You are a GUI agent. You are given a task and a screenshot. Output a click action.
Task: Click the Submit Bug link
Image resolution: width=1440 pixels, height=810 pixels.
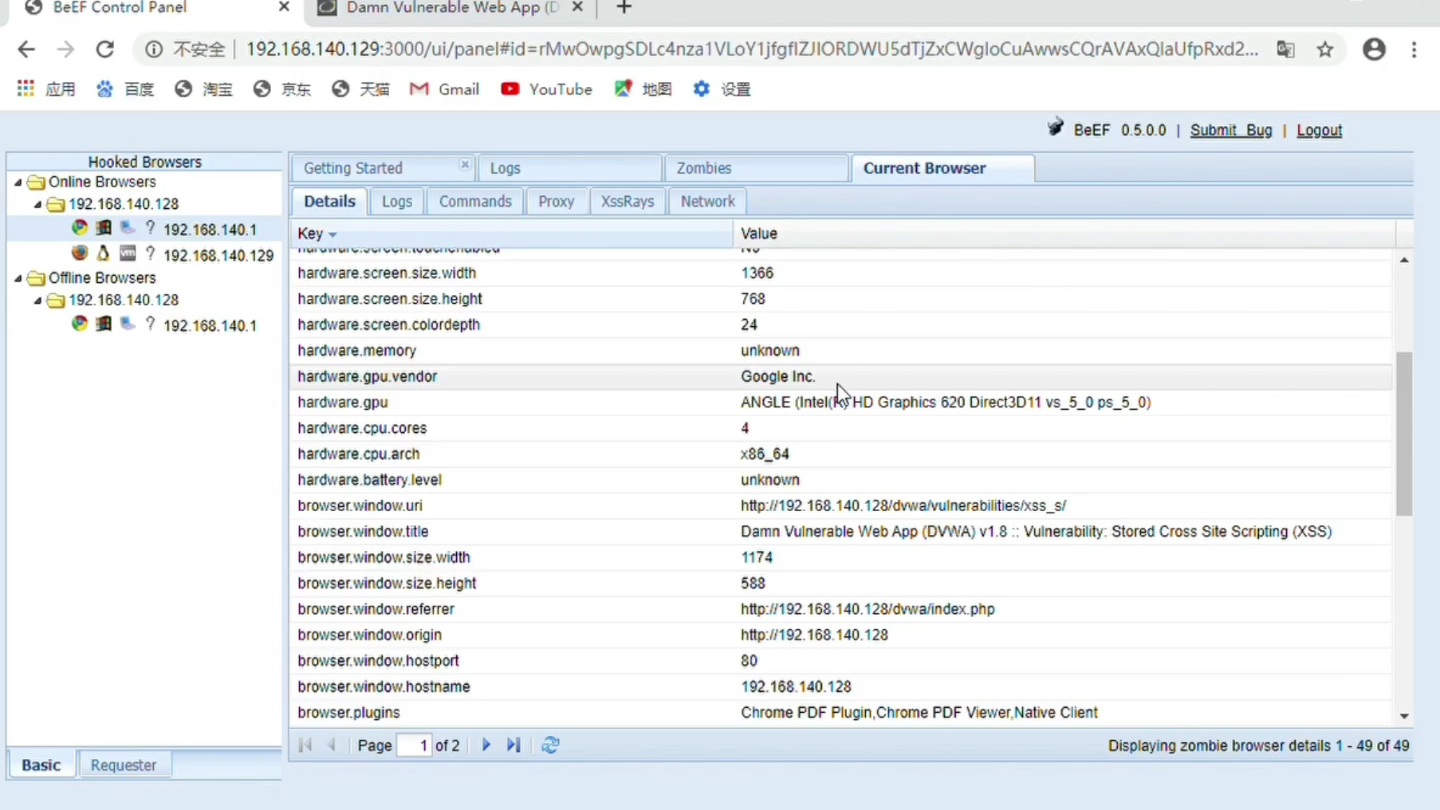1231,130
